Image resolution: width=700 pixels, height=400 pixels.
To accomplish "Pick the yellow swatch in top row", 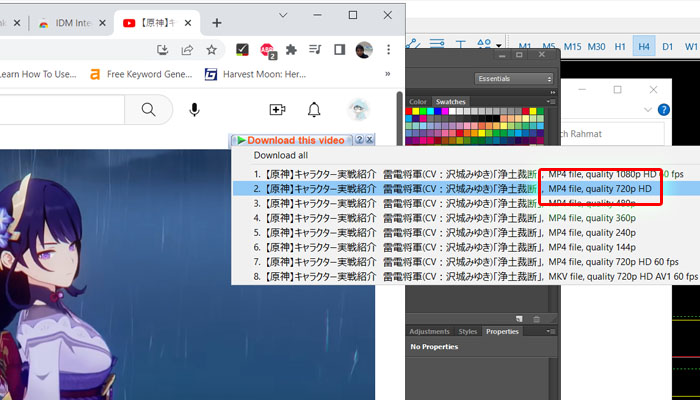I will point(416,111).
